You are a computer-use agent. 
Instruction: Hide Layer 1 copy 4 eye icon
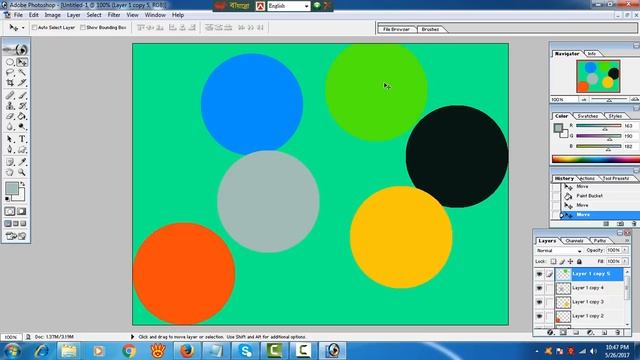coord(539,288)
